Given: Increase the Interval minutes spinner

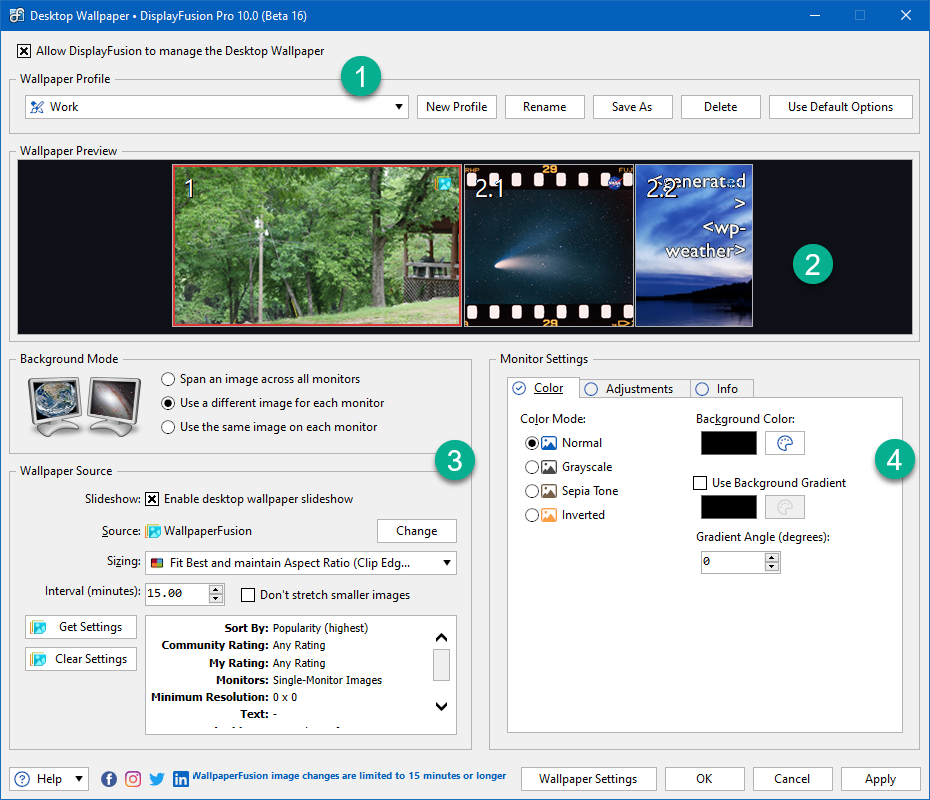Looking at the screenshot, I should tap(216, 589).
